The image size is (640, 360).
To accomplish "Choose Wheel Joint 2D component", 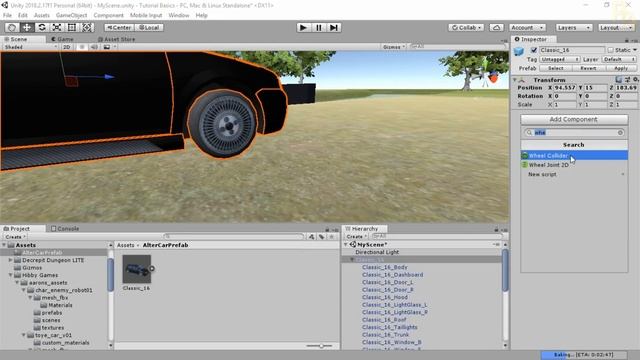I will [x=574, y=165].
